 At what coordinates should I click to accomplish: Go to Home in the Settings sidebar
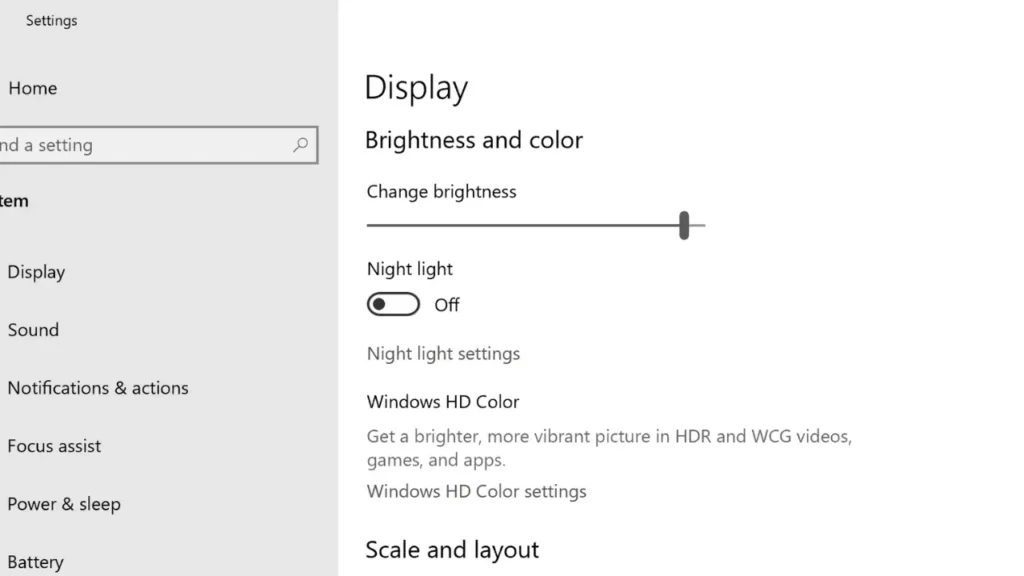point(32,88)
